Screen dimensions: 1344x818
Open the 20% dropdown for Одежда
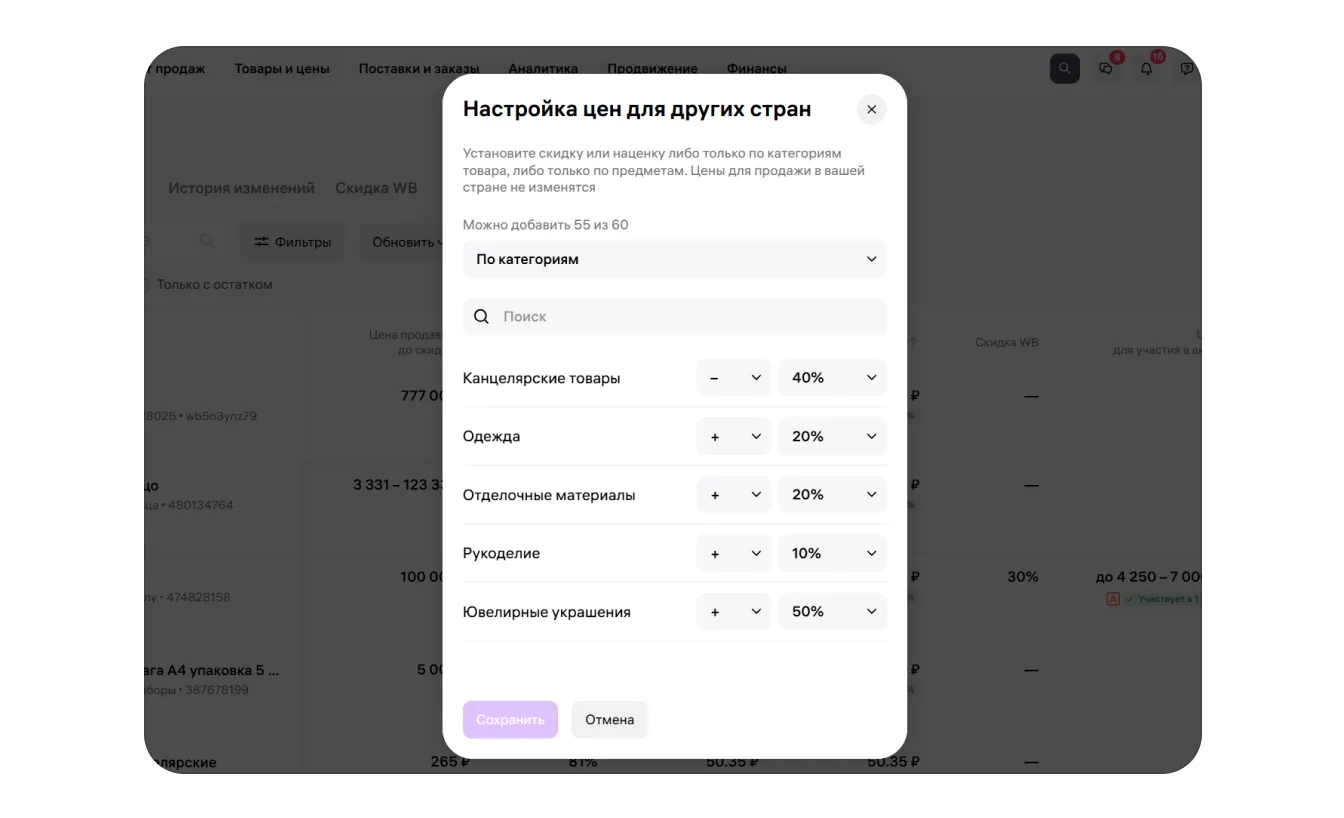tap(832, 437)
